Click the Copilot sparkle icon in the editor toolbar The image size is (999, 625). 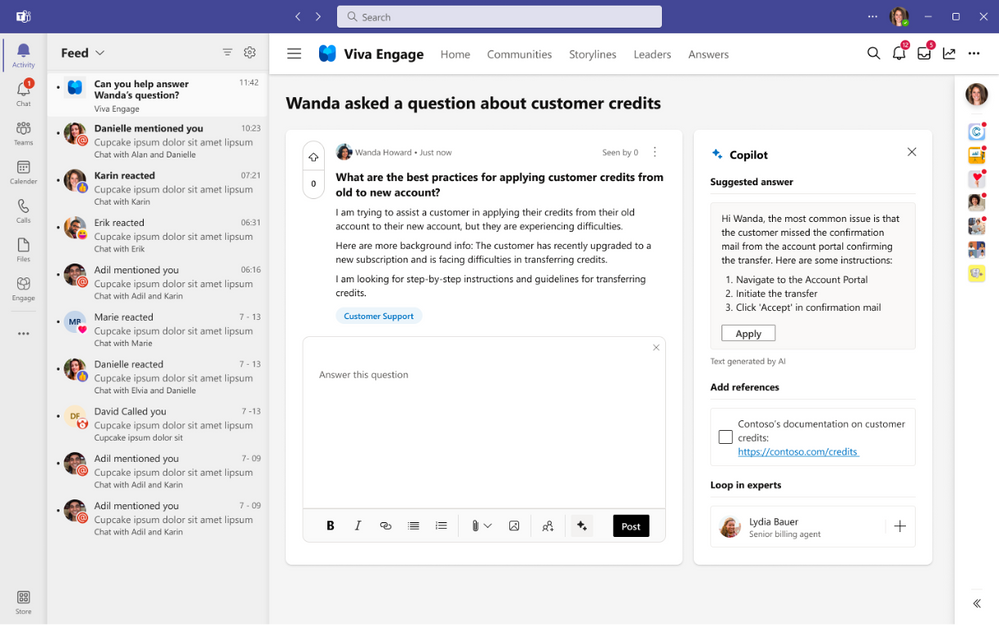(x=582, y=526)
